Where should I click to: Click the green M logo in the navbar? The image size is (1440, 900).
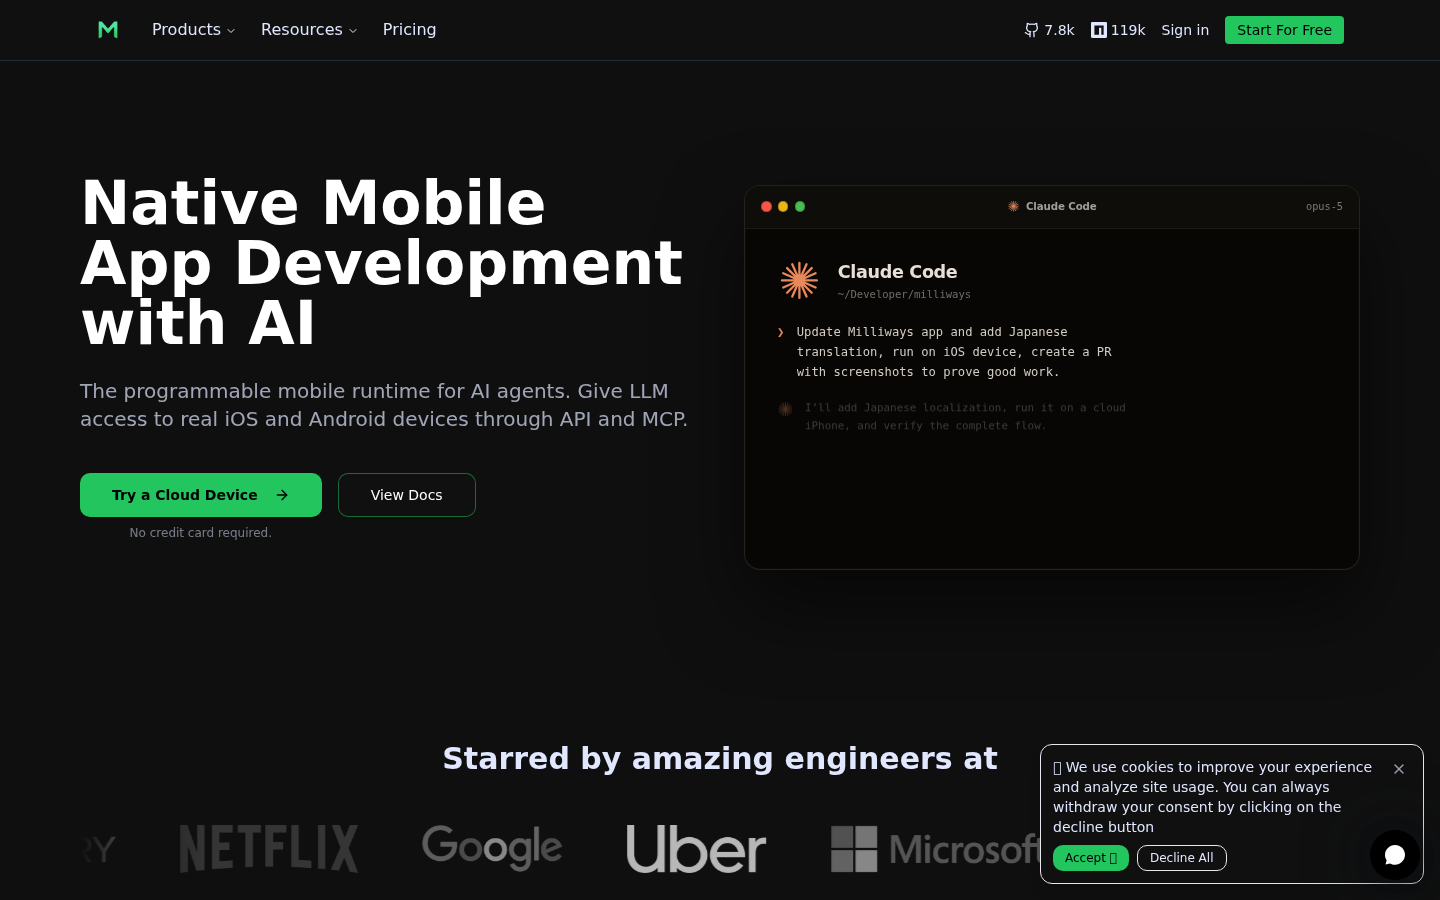(108, 30)
